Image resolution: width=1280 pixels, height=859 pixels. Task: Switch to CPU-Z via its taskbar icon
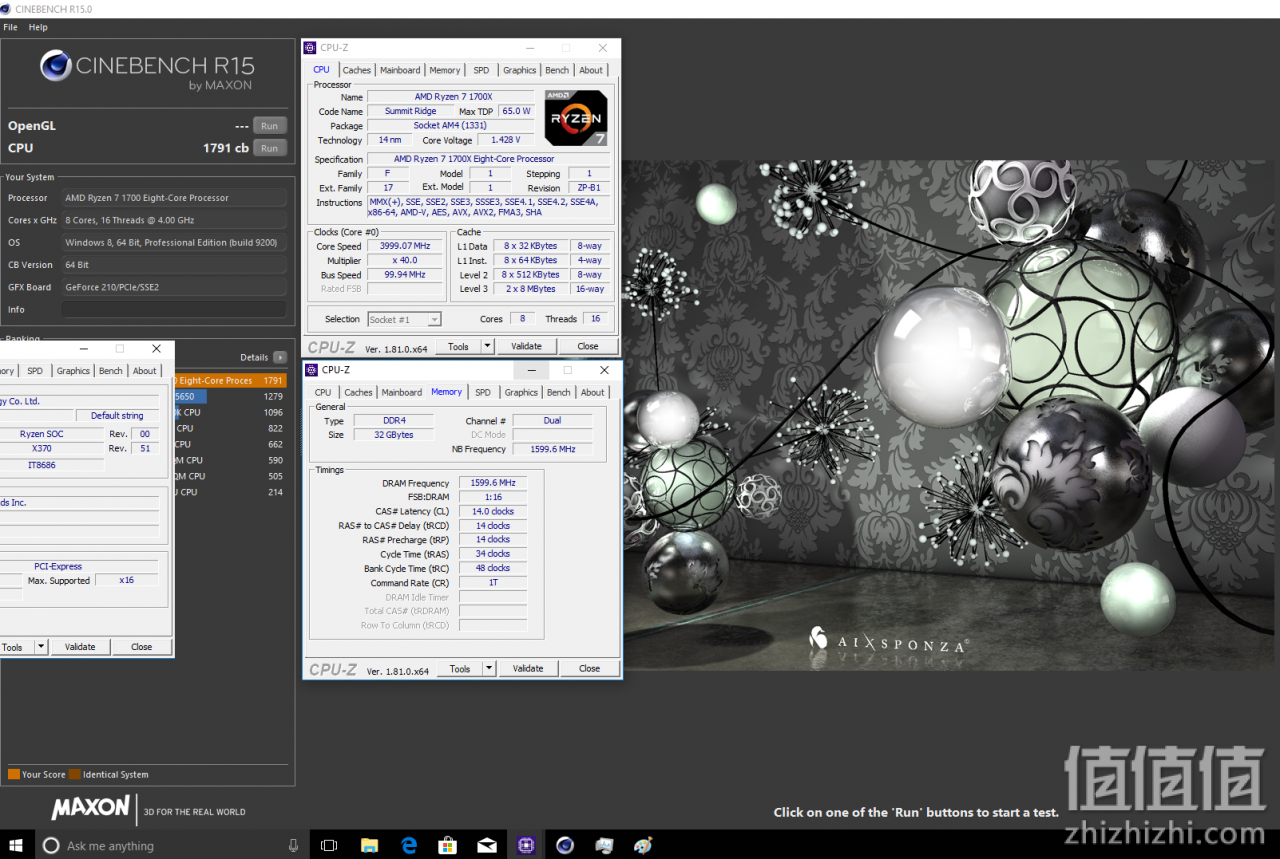point(526,845)
